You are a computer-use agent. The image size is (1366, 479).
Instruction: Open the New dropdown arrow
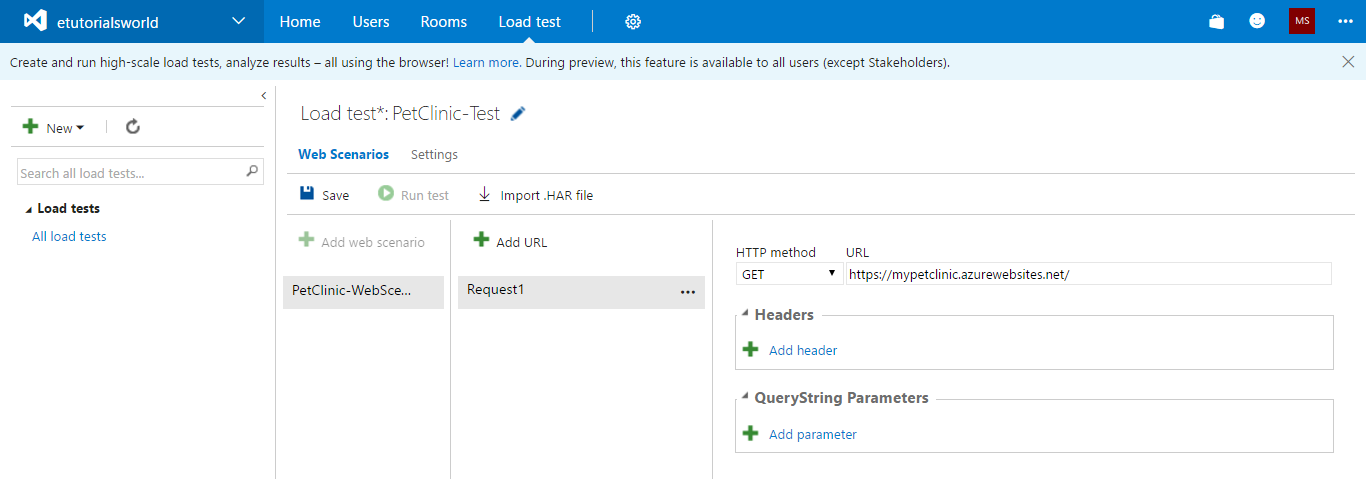coord(80,127)
